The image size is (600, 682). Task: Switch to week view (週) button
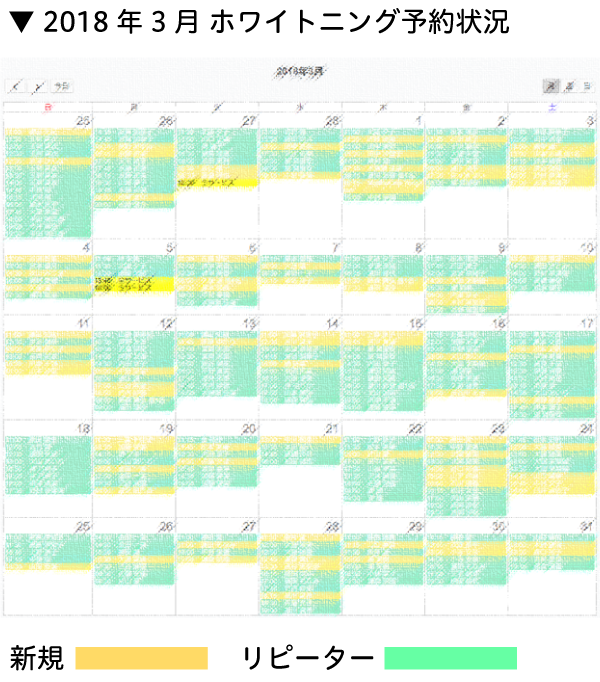(x=568, y=87)
